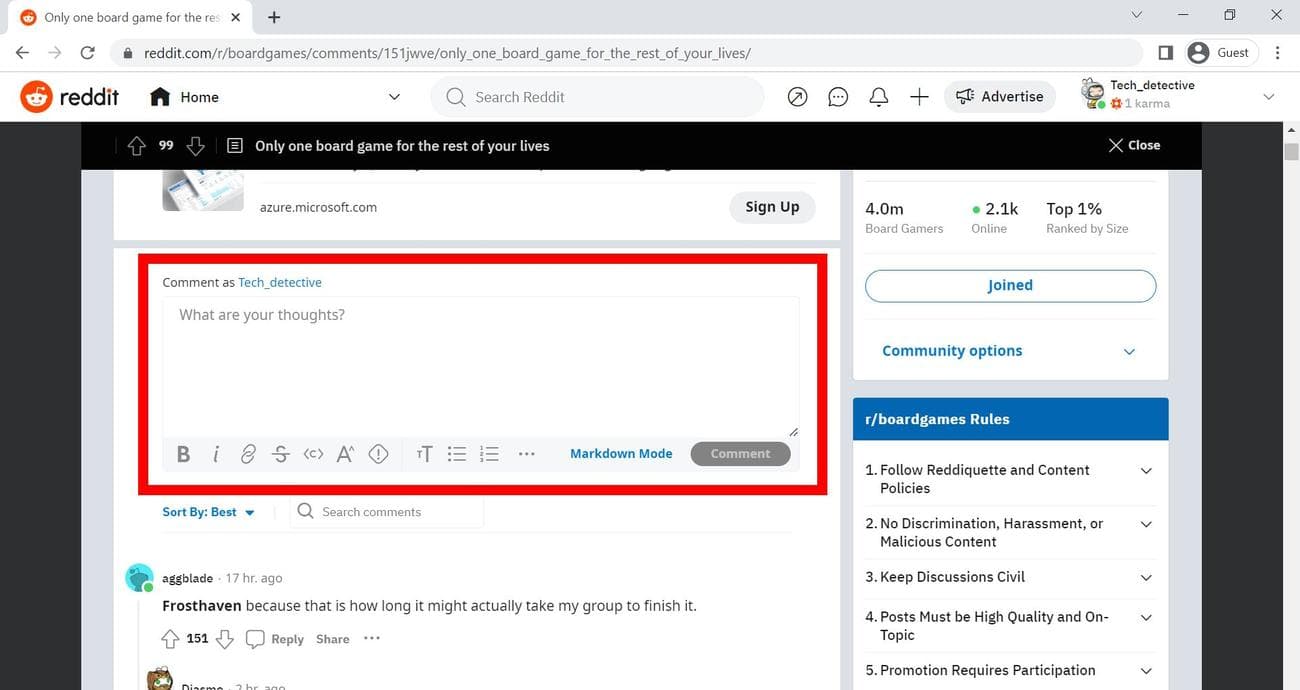Open the notifications bell

(x=879, y=97)
